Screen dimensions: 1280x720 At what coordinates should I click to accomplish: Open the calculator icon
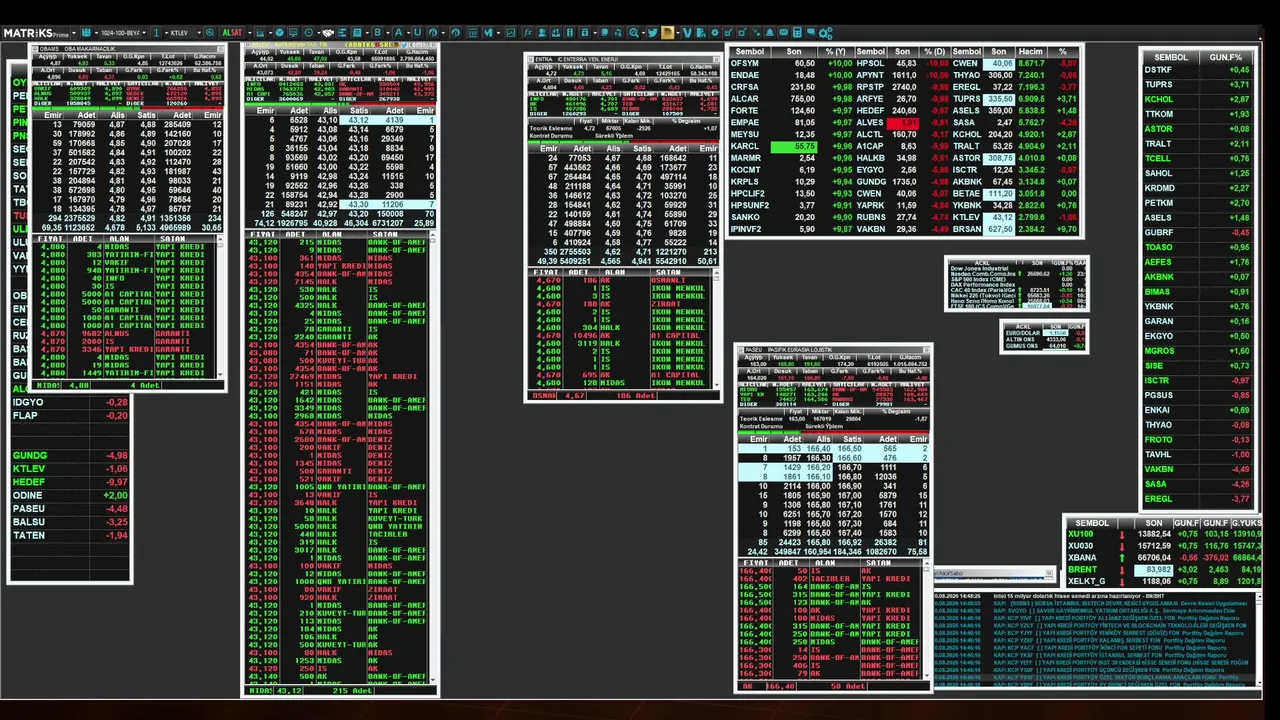797,33
